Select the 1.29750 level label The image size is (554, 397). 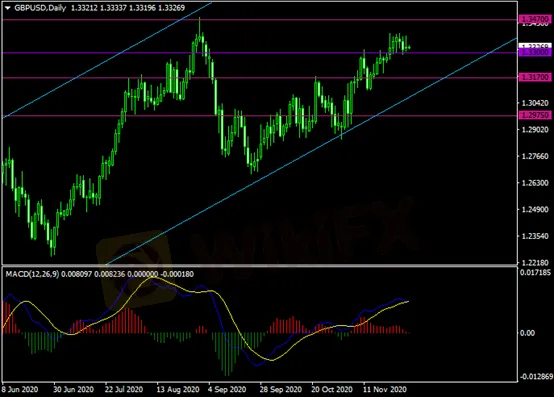coord(535,115)
